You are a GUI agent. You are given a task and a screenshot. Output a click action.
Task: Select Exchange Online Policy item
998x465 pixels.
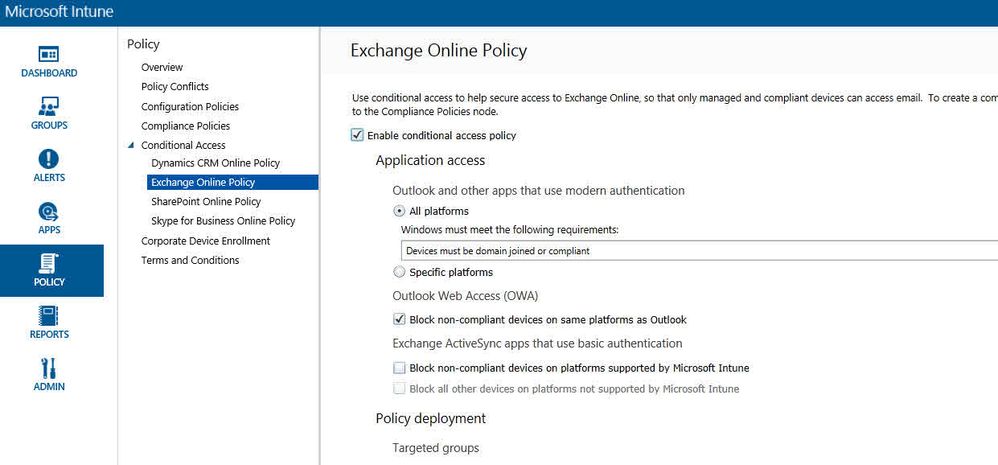[232, 183]
